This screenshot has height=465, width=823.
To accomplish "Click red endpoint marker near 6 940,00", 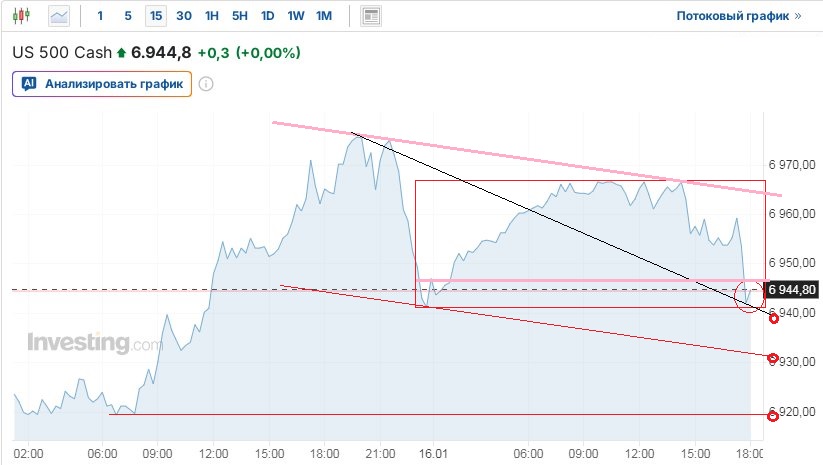I will pyautogui.click(x=773, y=318).
